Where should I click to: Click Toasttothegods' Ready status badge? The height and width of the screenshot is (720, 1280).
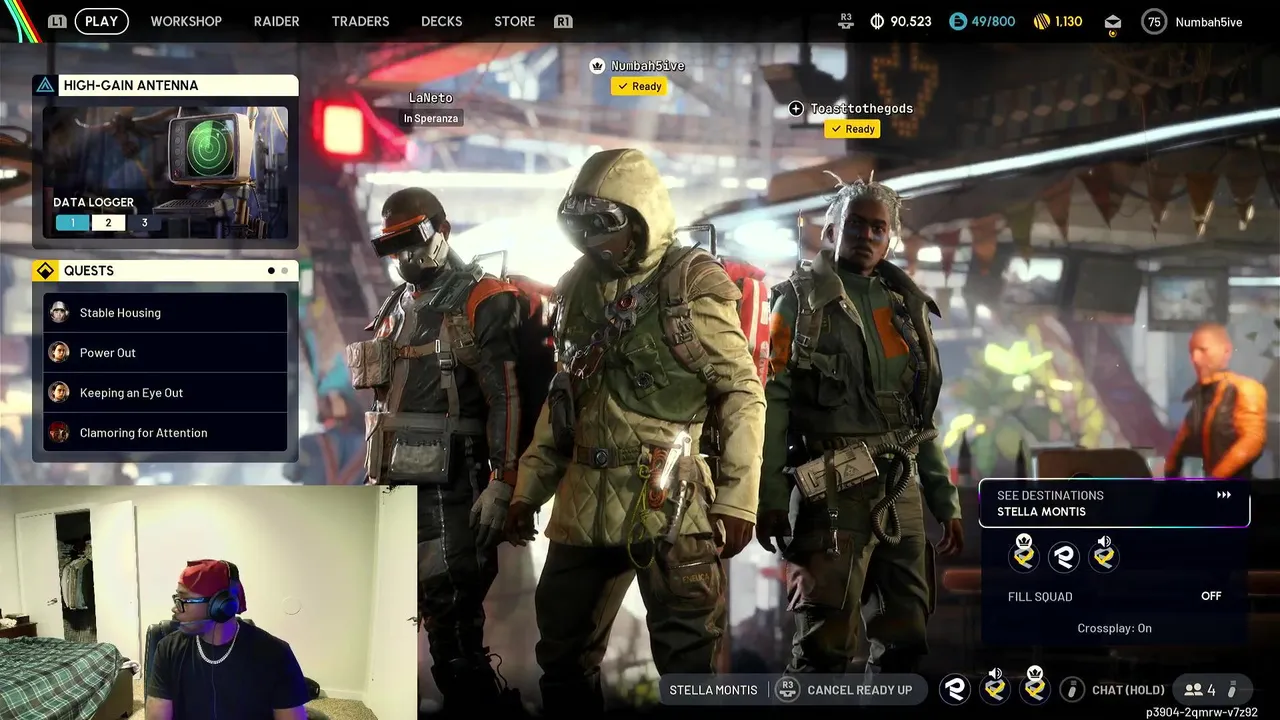point(852,129)
